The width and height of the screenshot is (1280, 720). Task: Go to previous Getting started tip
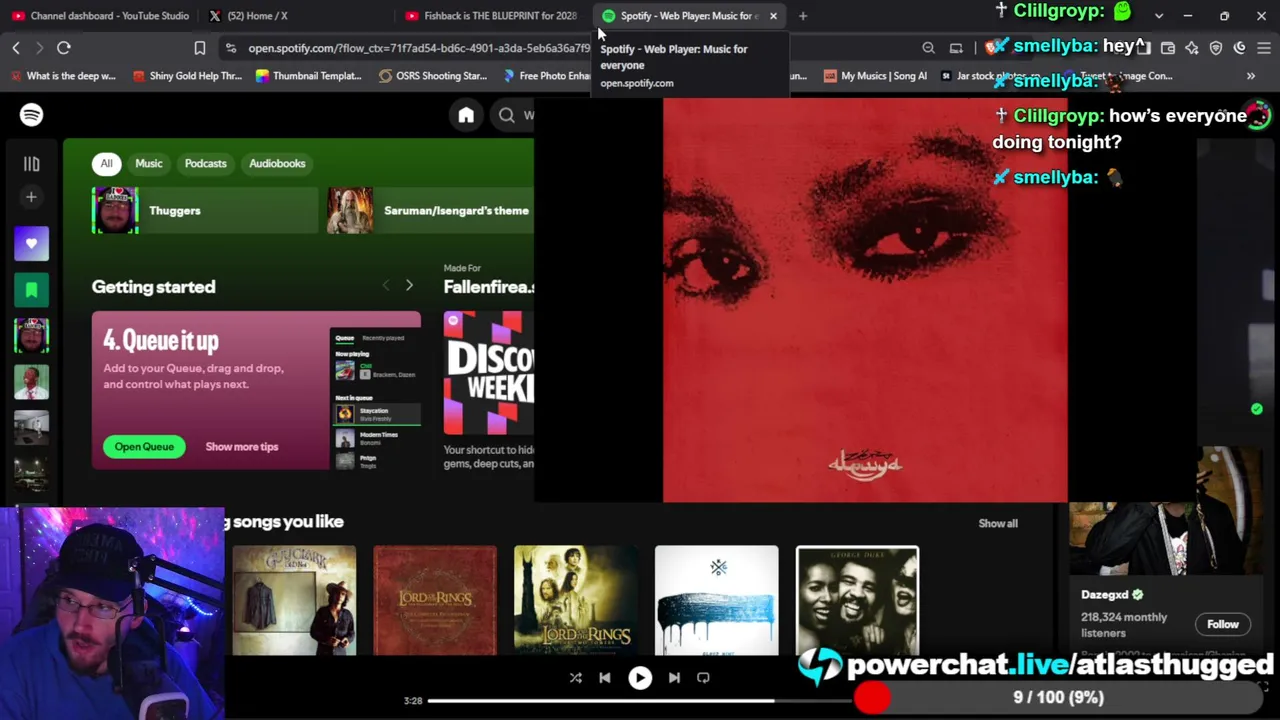(x=386, y=286)
